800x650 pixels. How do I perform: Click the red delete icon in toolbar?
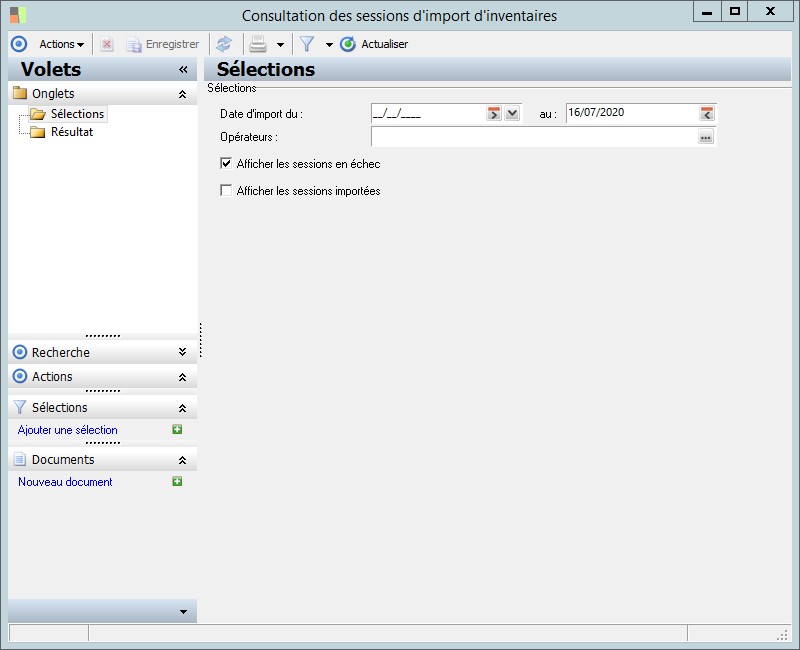click(x=107, y=44)
